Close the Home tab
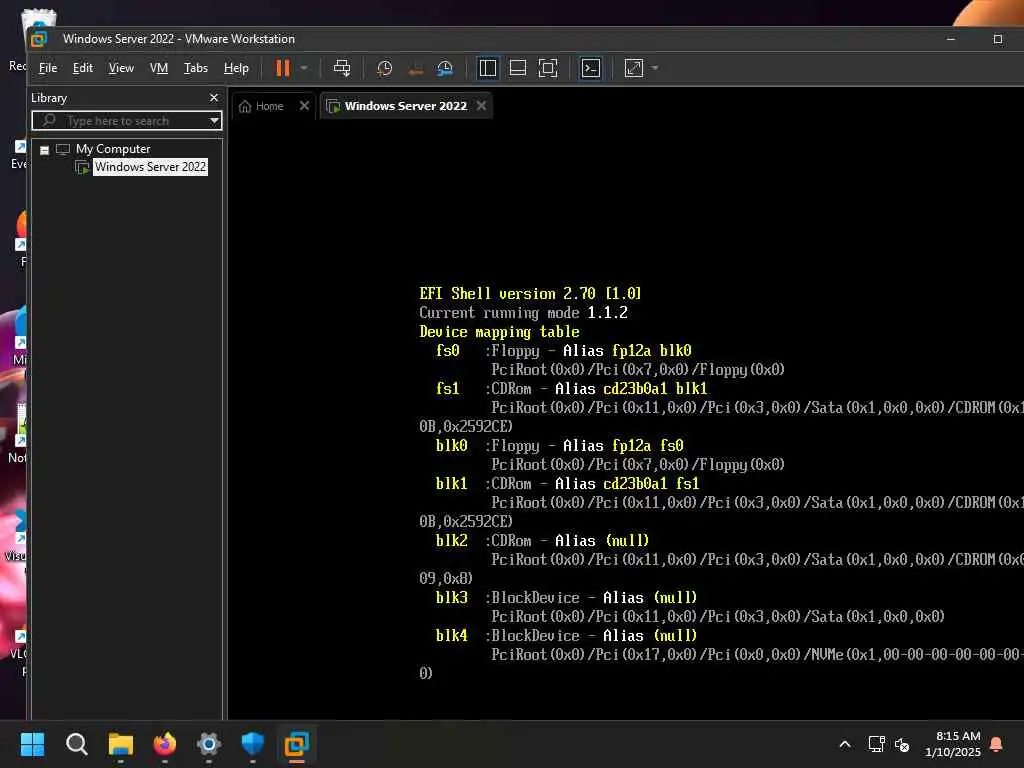The width and height of the screenshot is (1024, 768). tap(304, 106)
